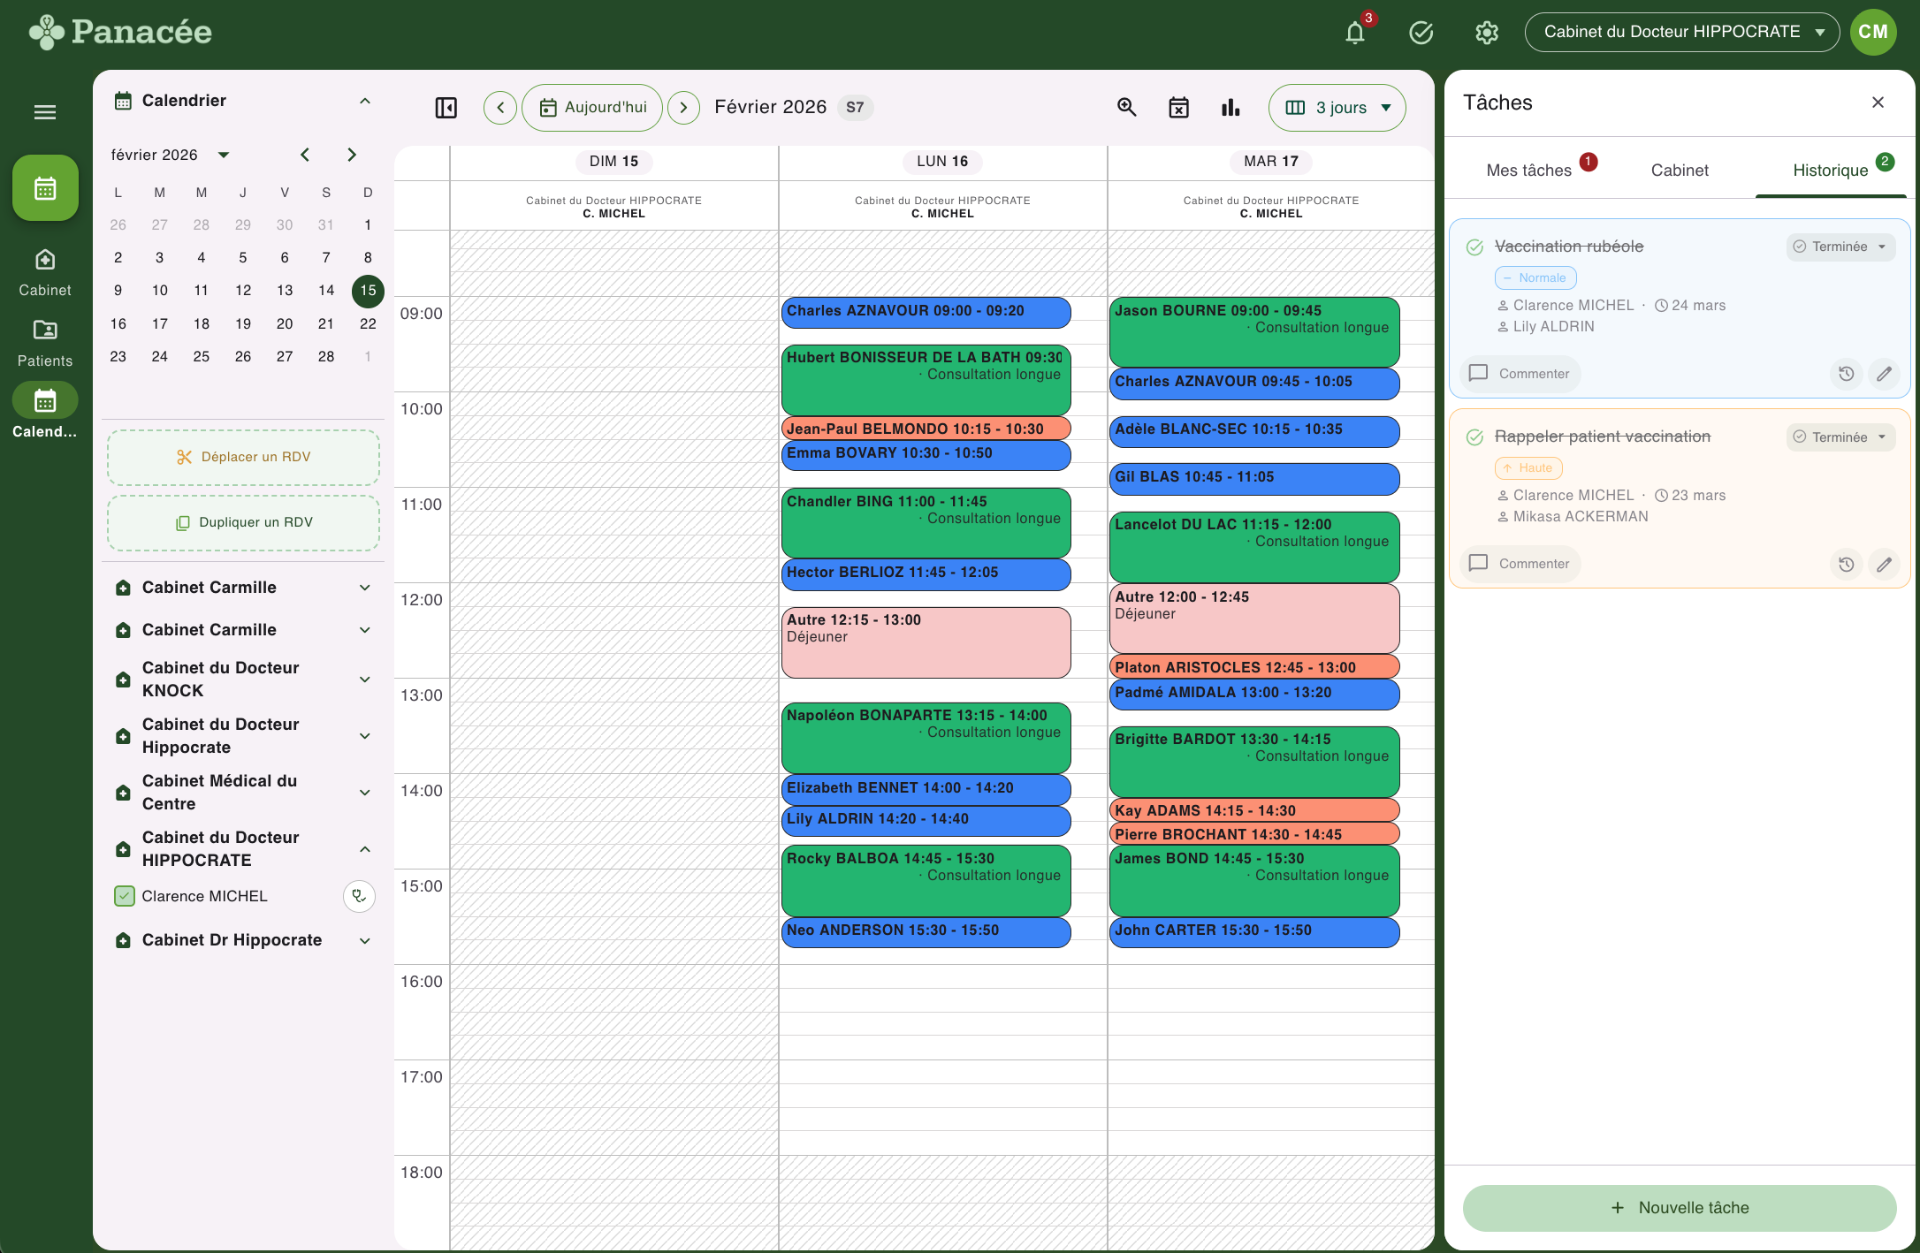This screenshot has height=1253, width=1920.
Task: Open the 3 jours view dropdown
Action: tap(1337, 107)
